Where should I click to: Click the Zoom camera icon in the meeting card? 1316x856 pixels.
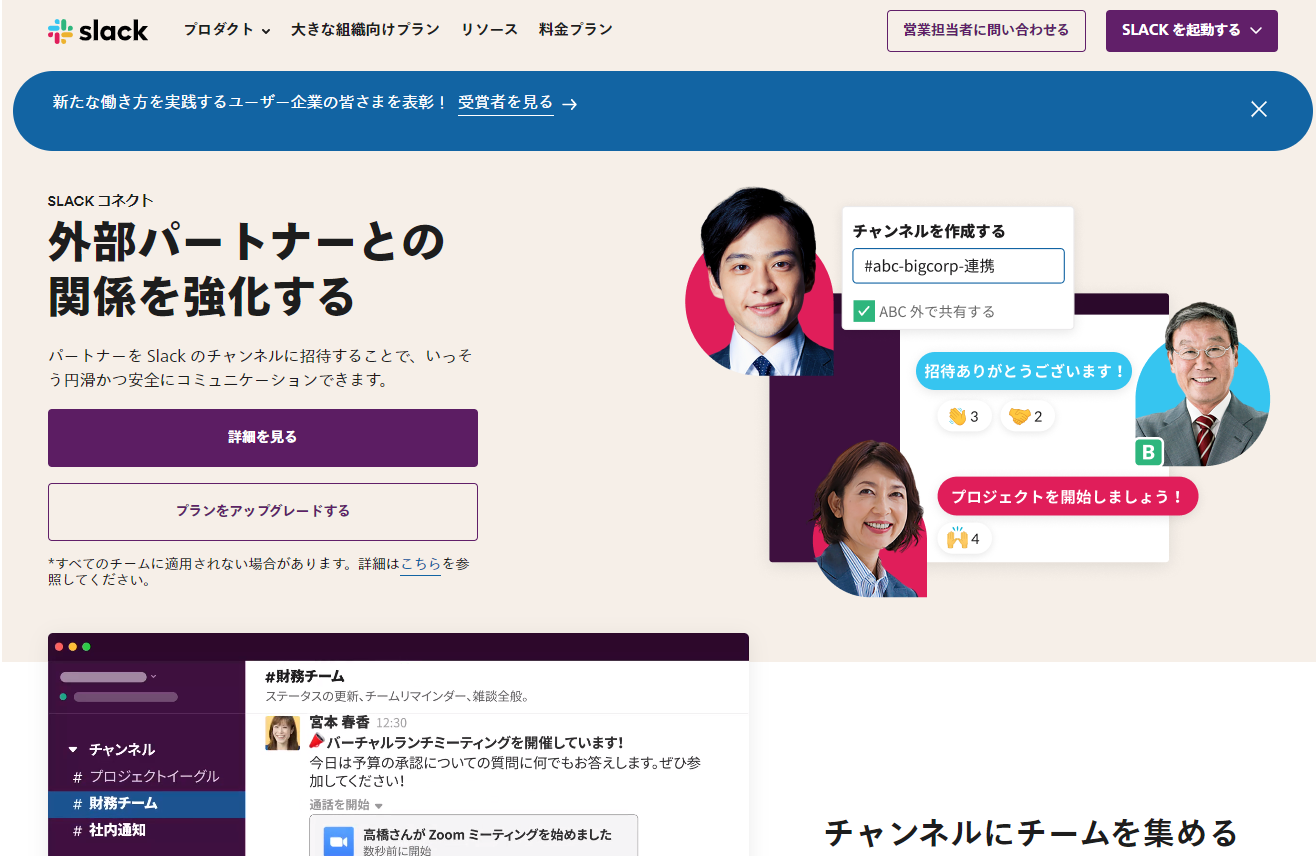click(339, 843)
